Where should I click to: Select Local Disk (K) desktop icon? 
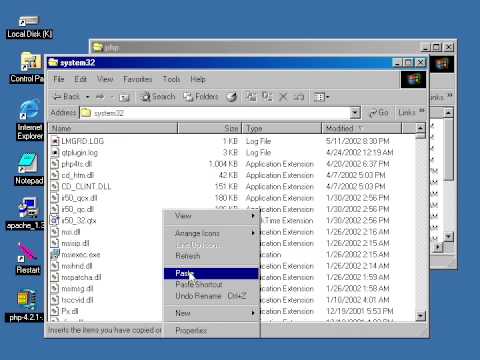point(29,27)
